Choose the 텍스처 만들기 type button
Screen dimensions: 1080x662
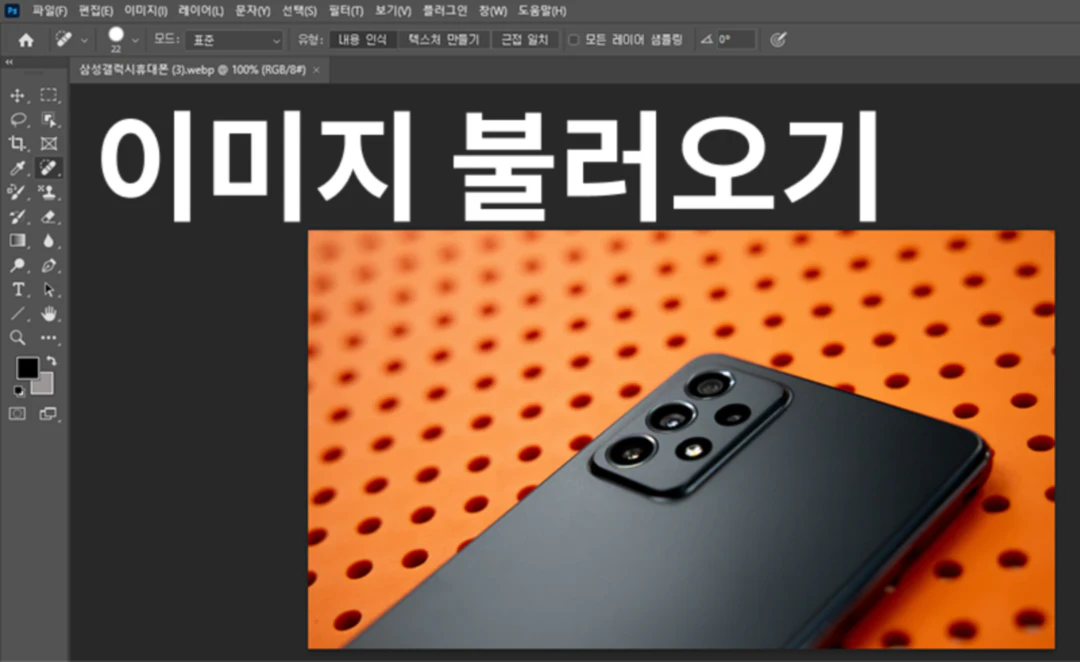point(444,40)
